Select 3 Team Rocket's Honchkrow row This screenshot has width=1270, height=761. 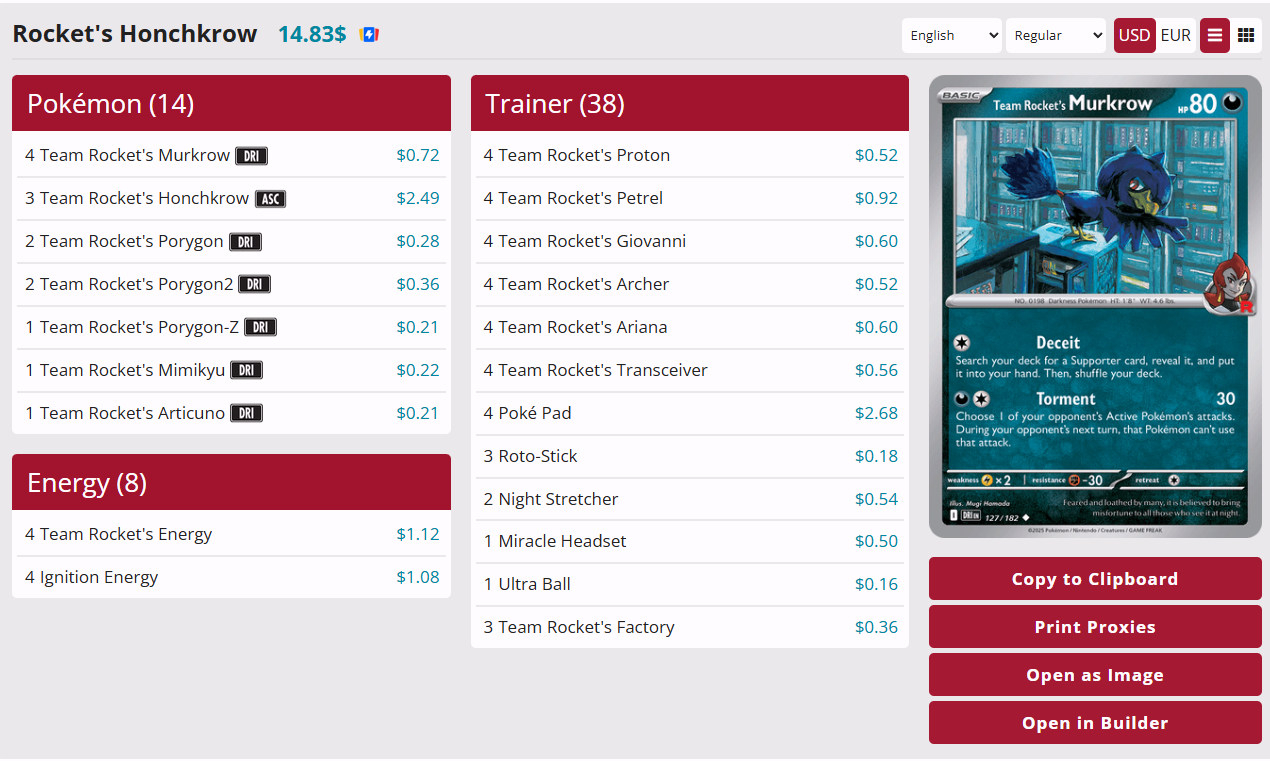(x=232, y=199)
